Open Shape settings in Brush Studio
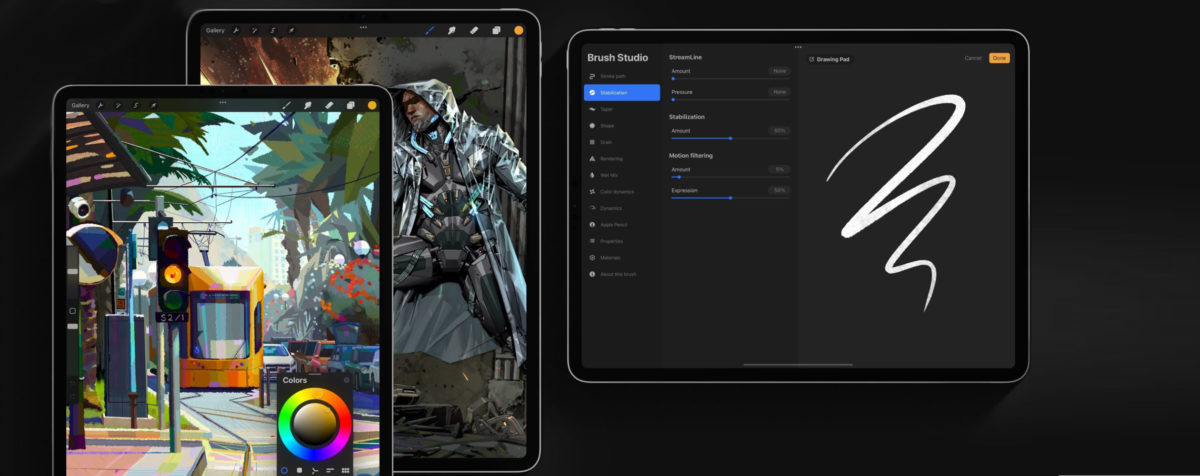Screen dimensions: 1200x476 (x=622, y=125)
